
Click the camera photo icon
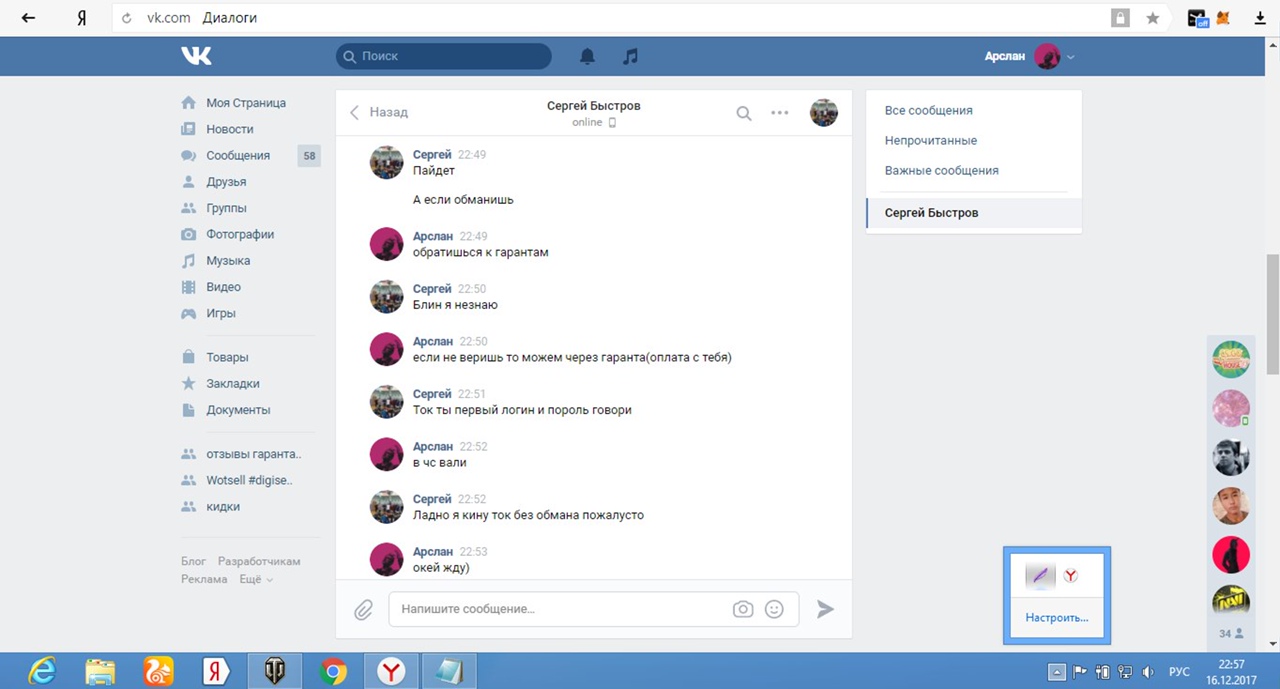pos(742,609)
